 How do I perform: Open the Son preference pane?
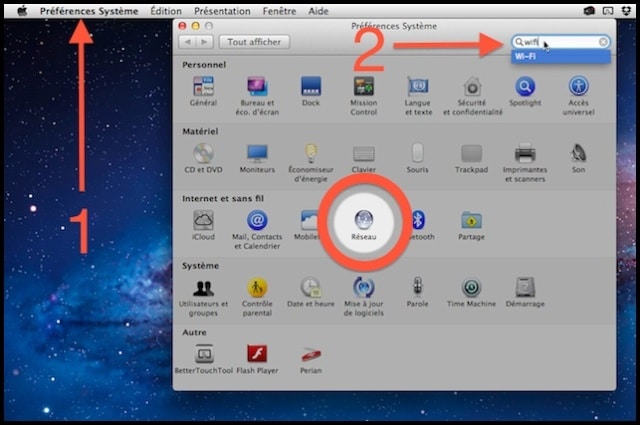(578, 158)
